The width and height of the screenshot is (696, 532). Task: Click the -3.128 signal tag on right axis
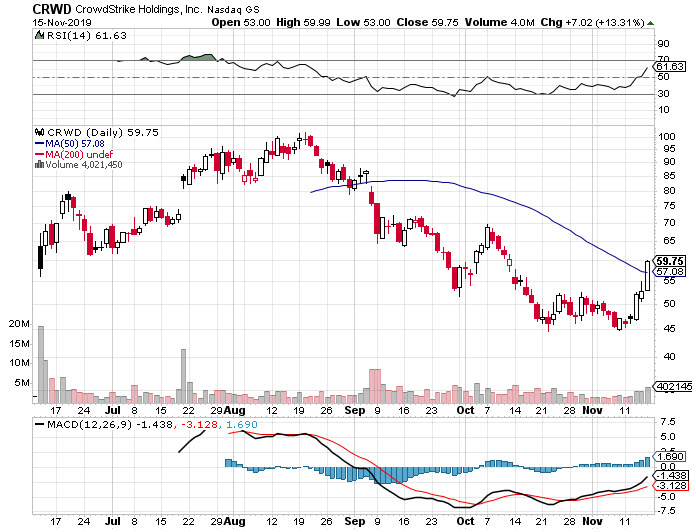pos(672,486)
